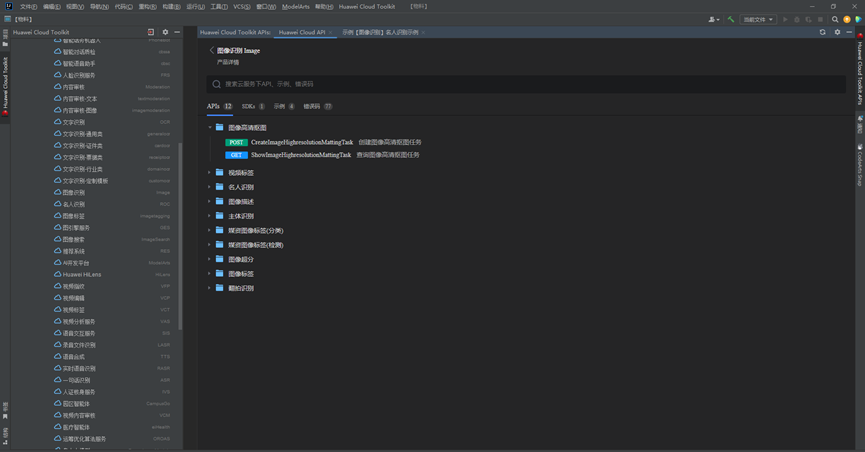The width and height of the screenshot is (865, 452).
Task: Close the Huawei Cloud API tab
Action: point(330,33)
